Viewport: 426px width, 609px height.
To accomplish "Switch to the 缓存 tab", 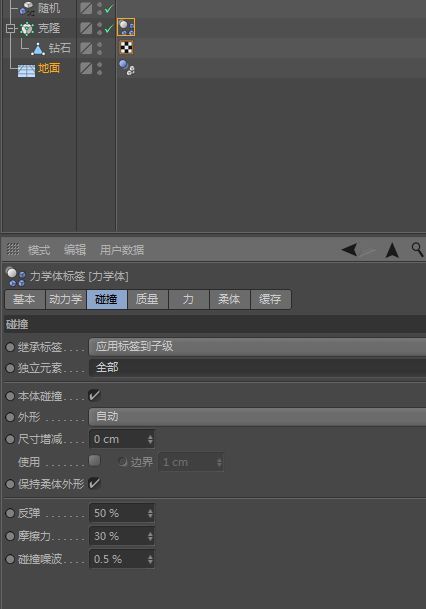I will tap(270, 299).
